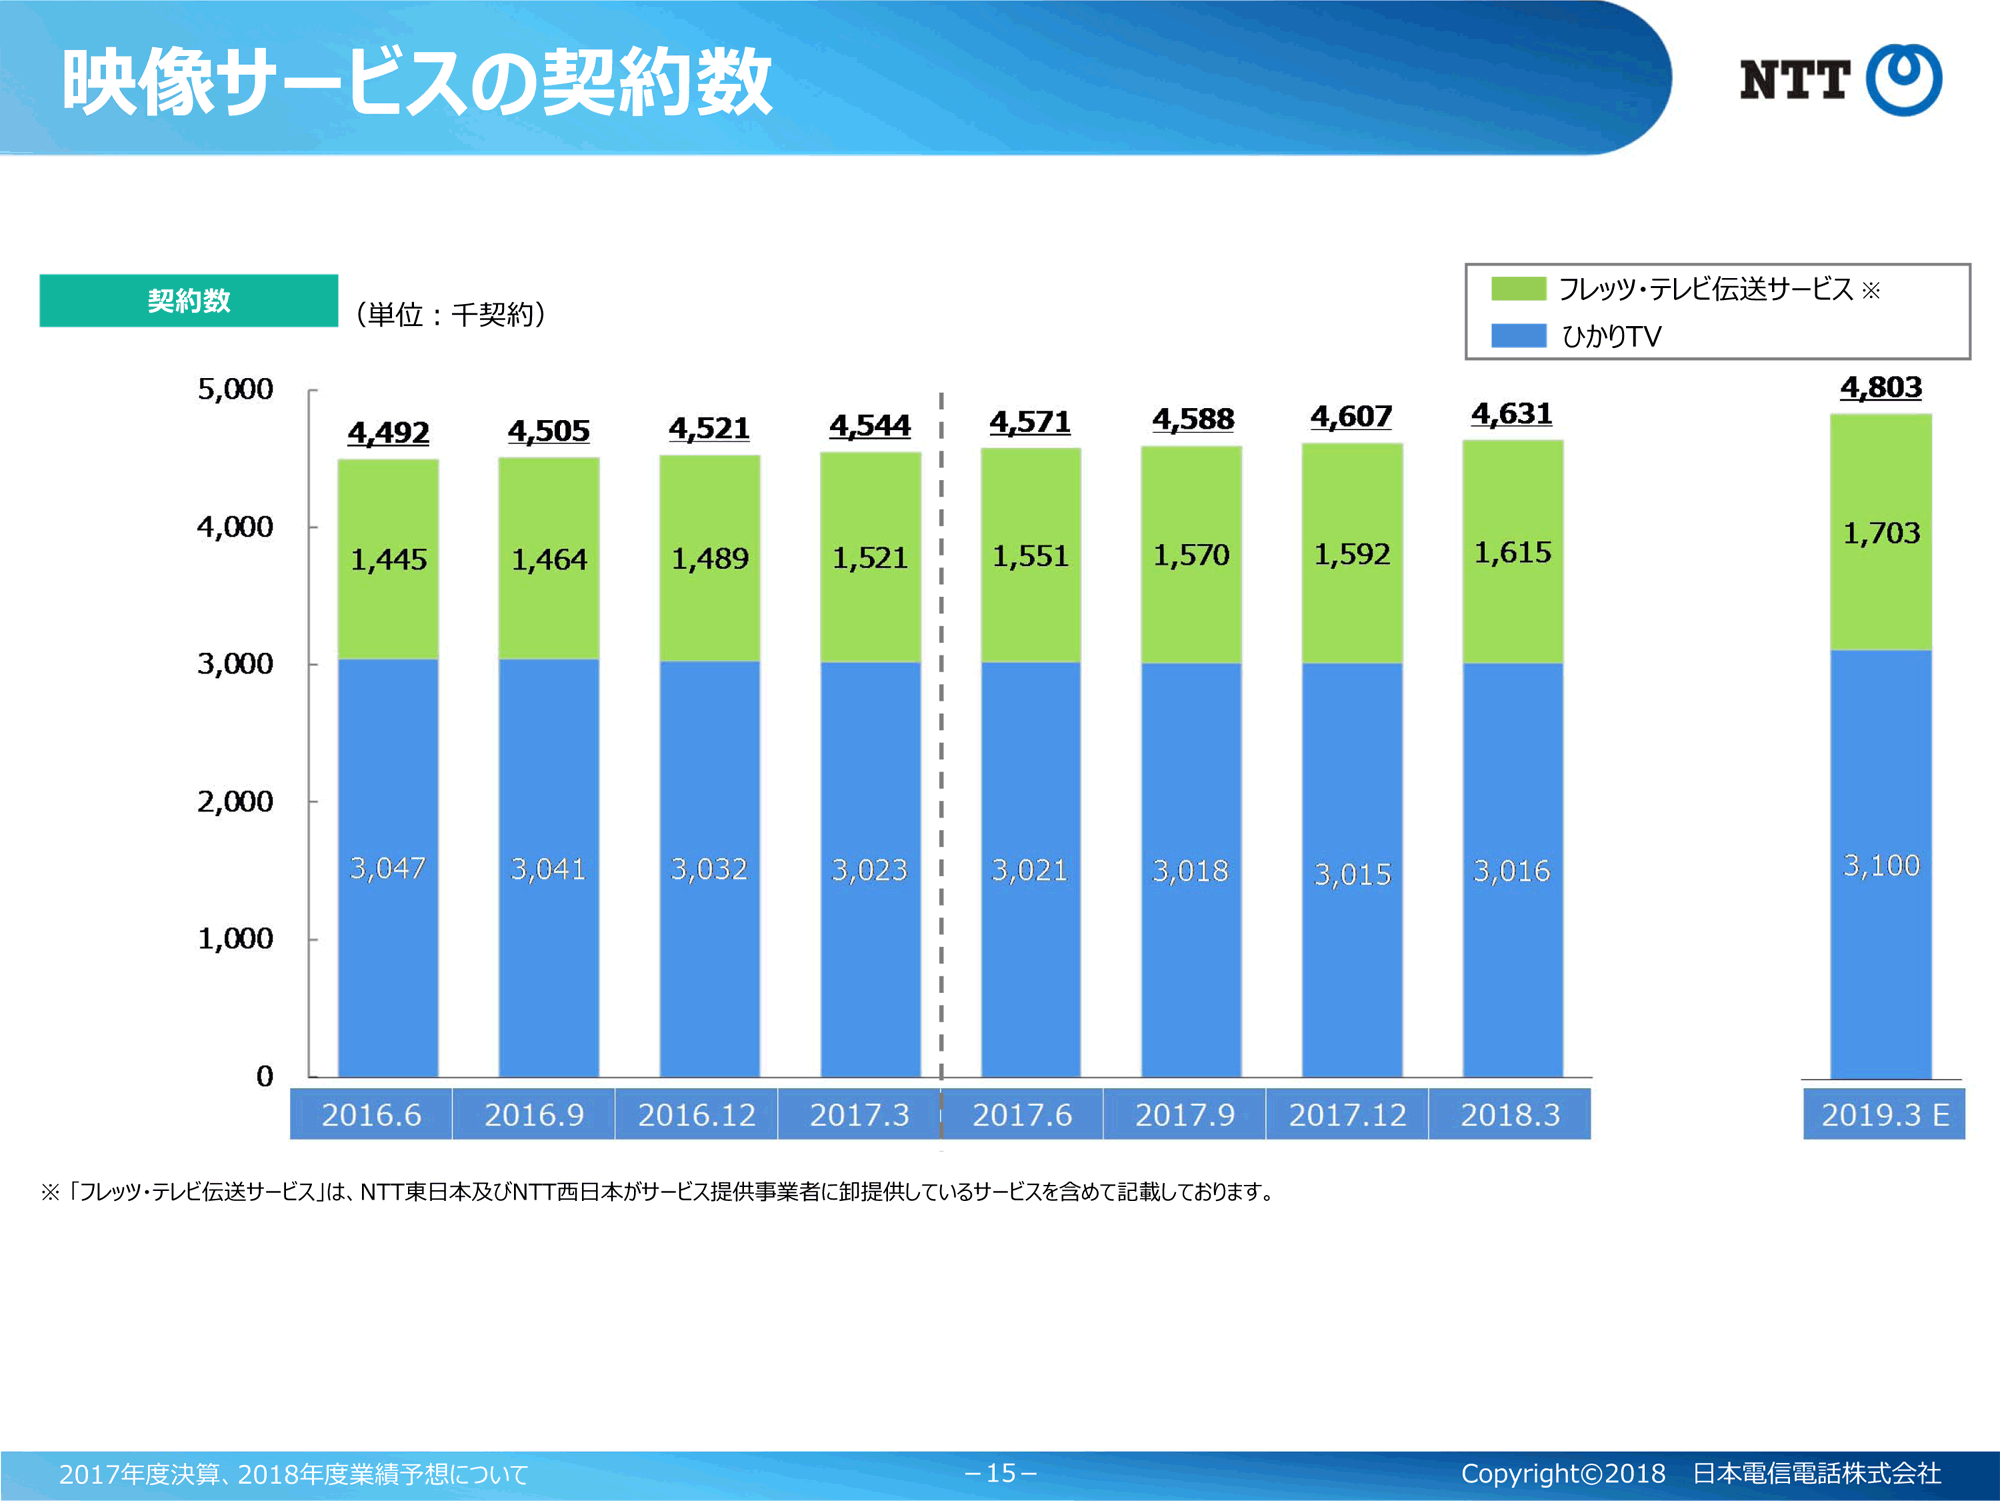The height and width of the screenshot is (1501, 2000).
Task: Click the green segment value 1,615
Action: pos(1513,552)
